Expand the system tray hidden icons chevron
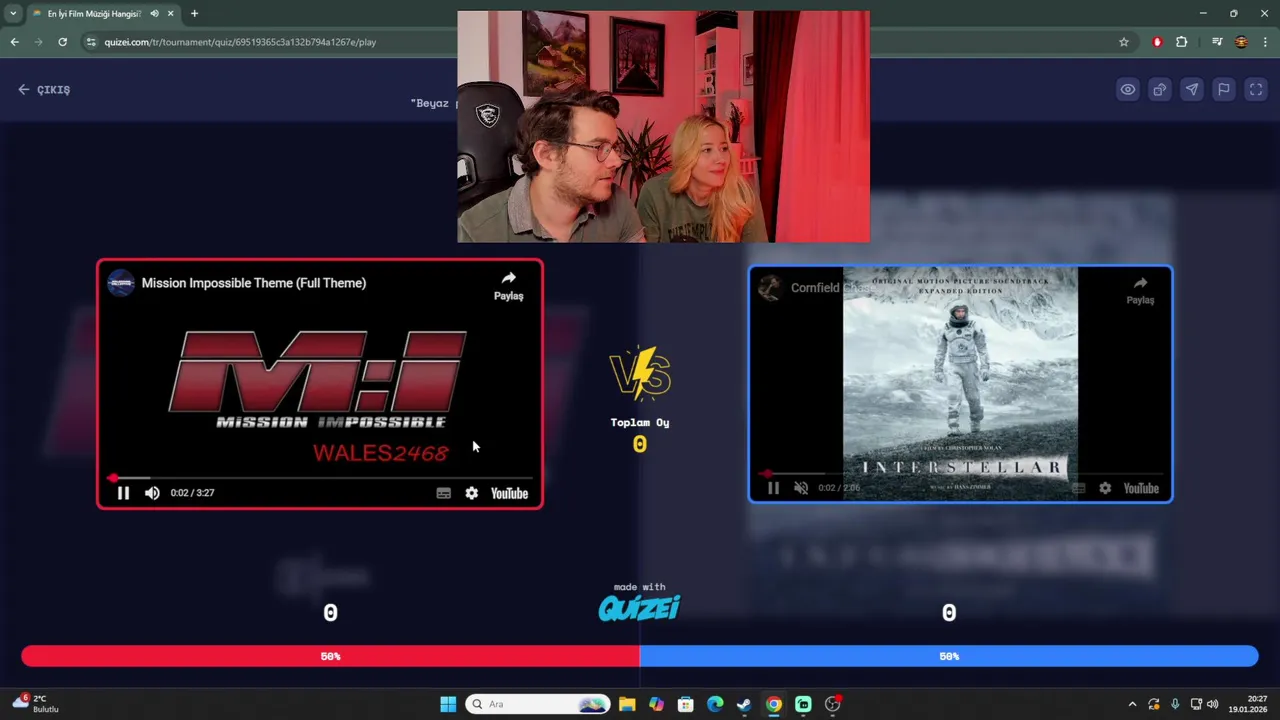The image size is (1280, 720). [x=1132, y=704]
